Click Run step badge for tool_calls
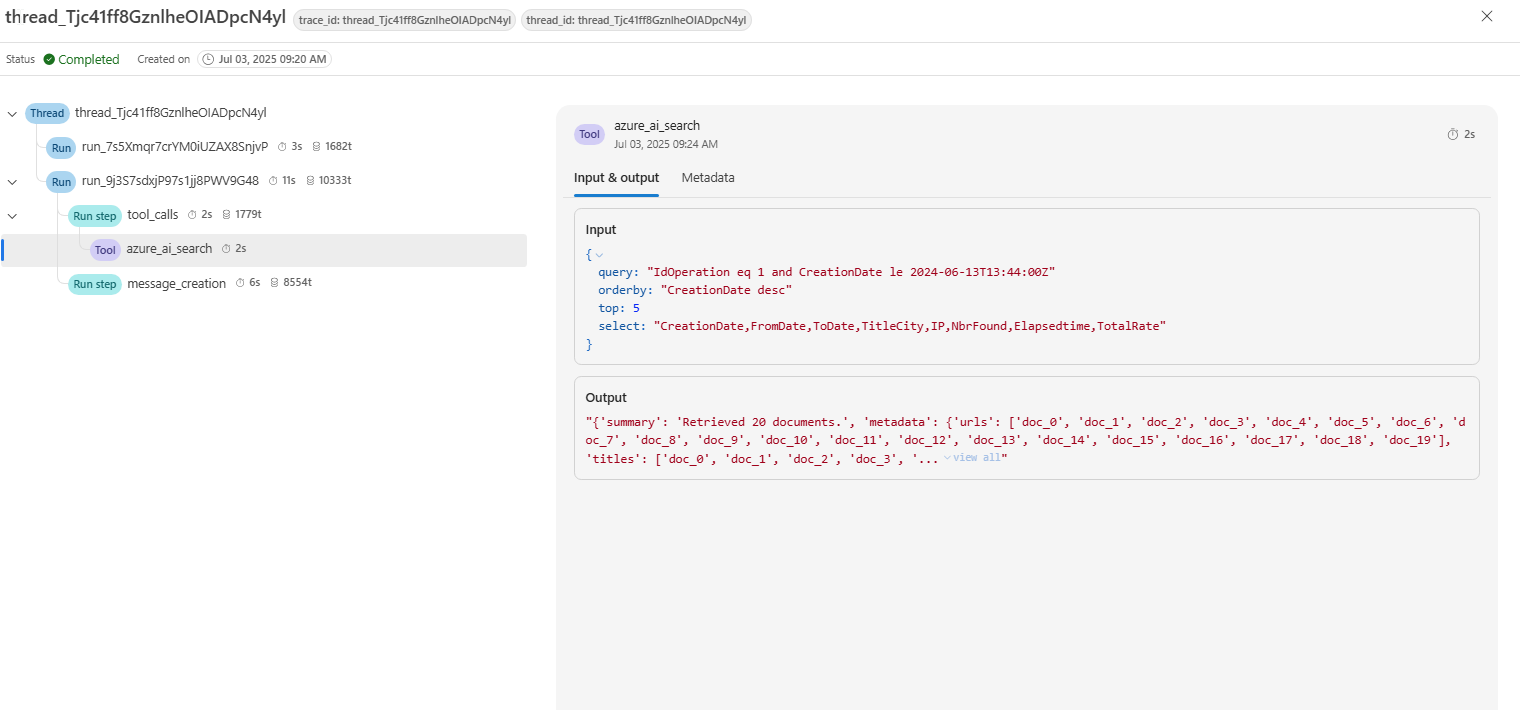The height and width of the screenshot is (710, 1521). point(95,215)
